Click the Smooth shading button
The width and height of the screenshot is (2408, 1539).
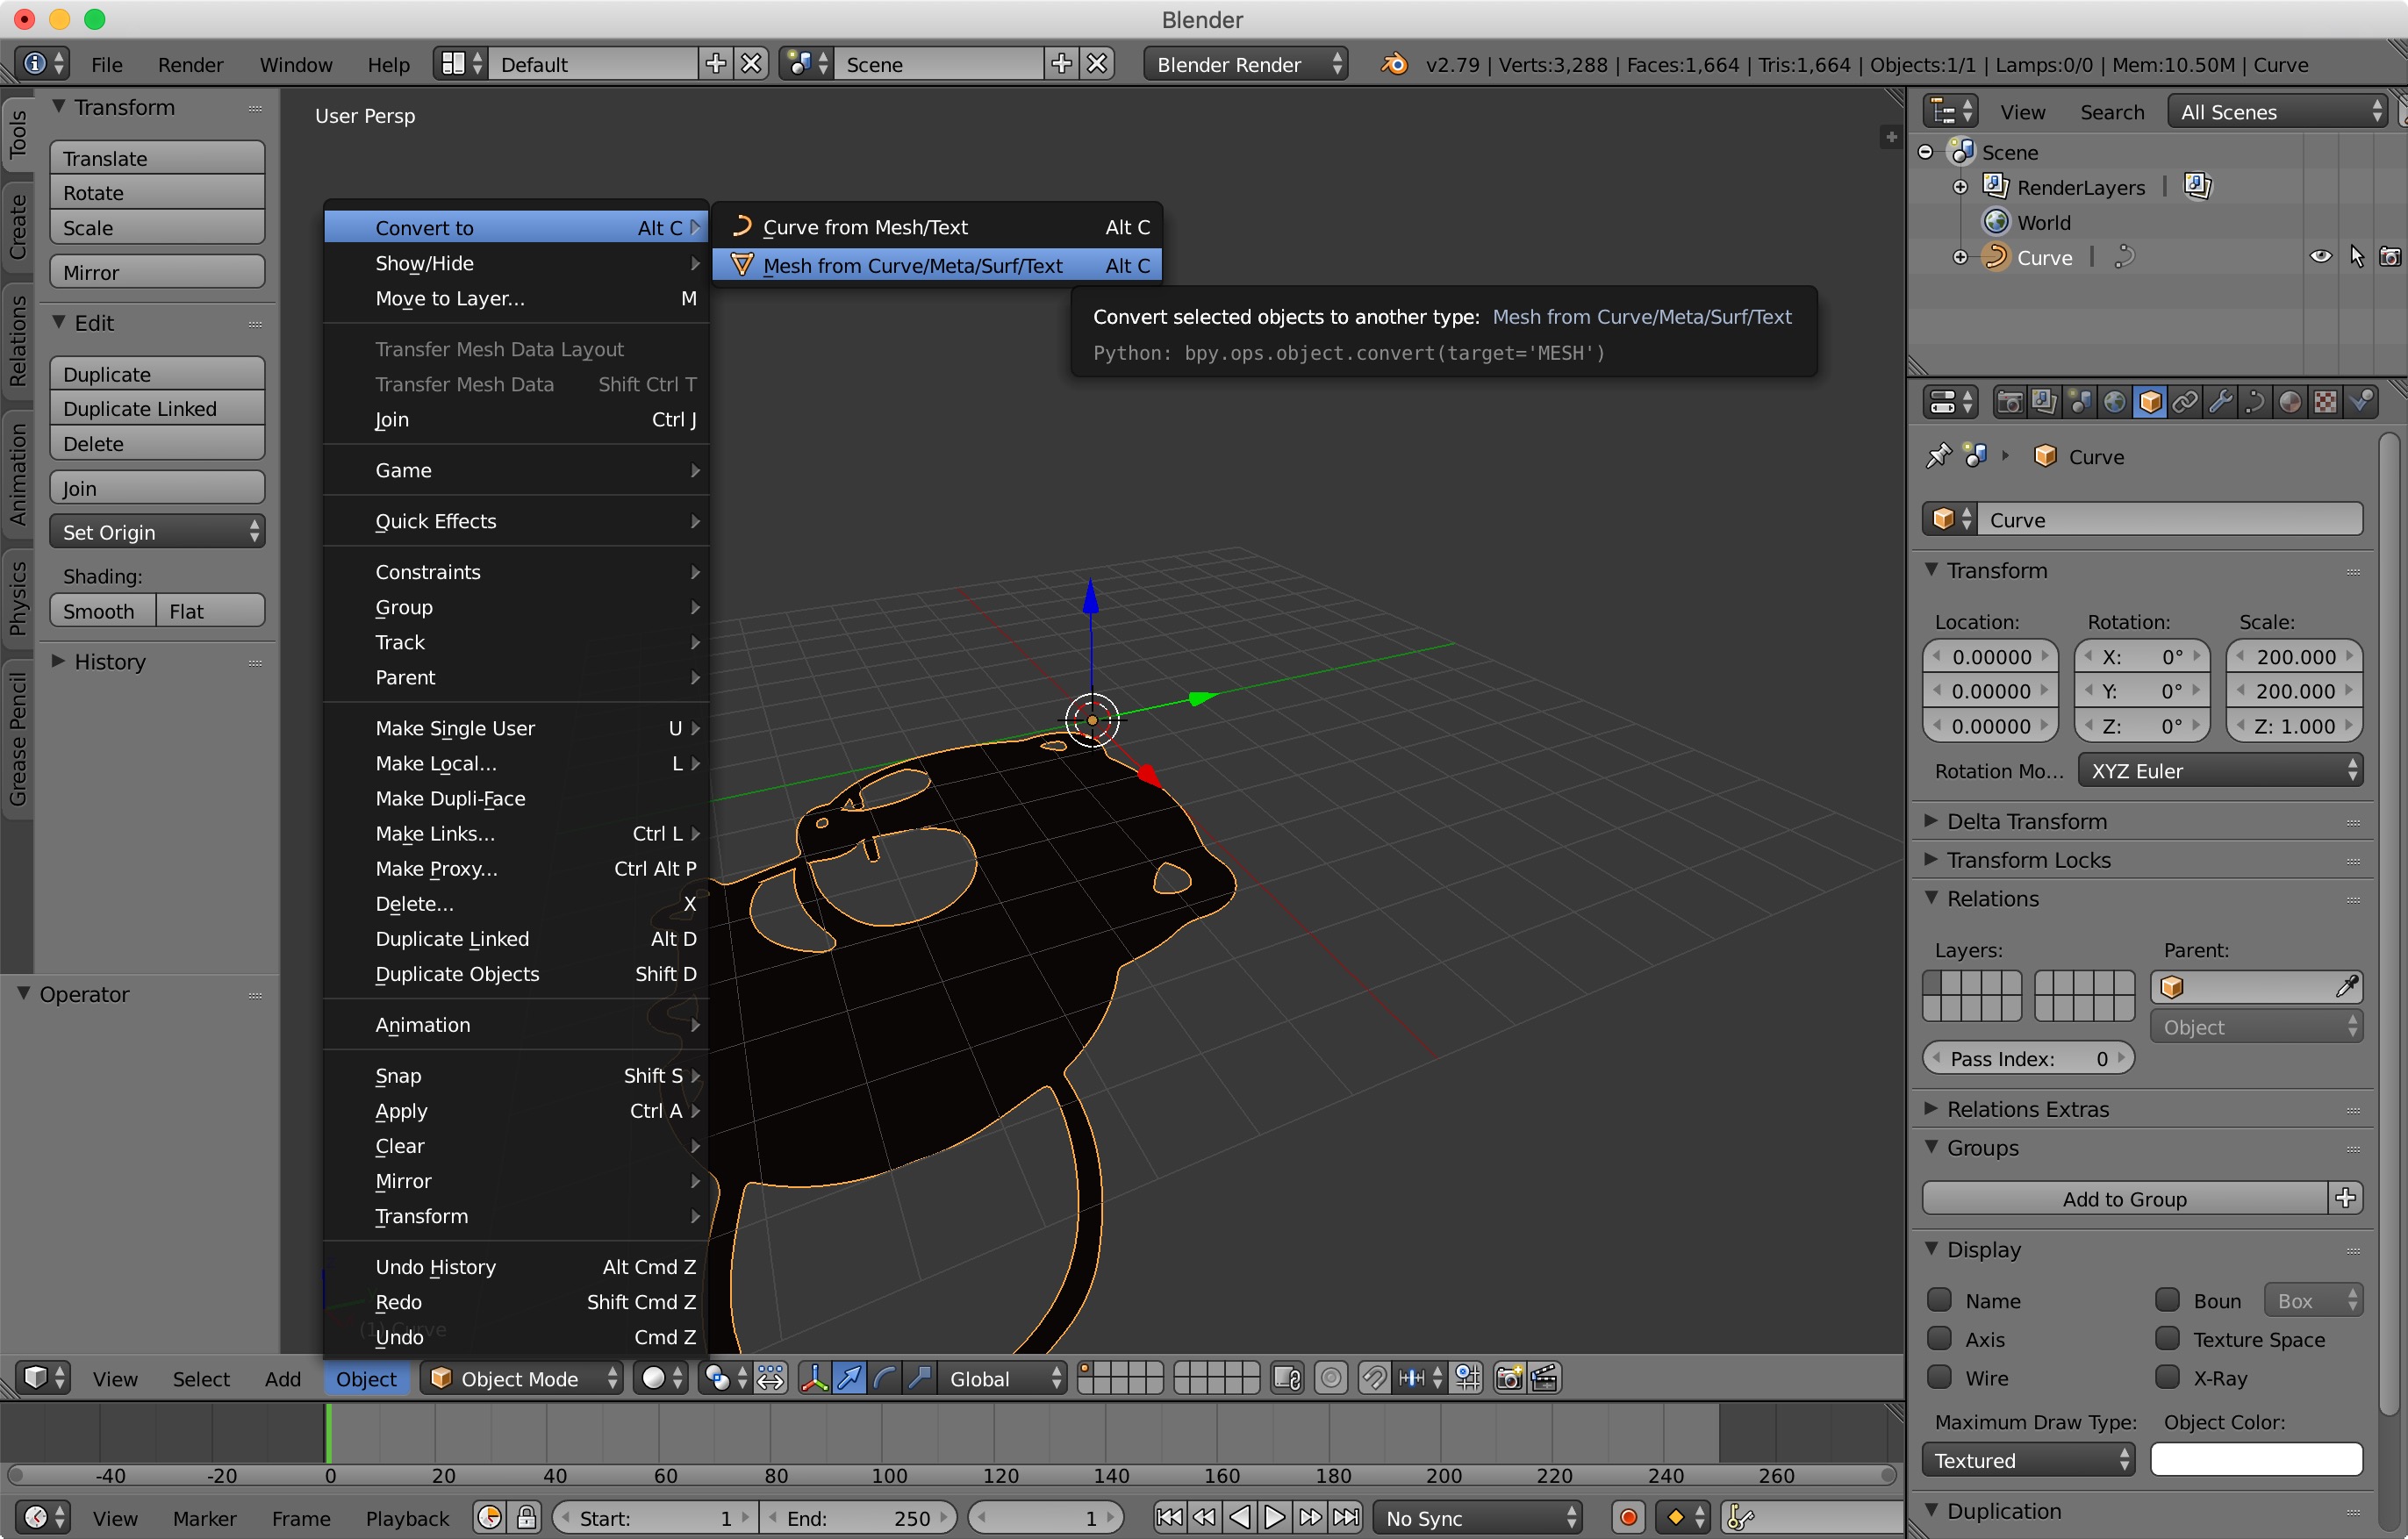tap(101, 611)
